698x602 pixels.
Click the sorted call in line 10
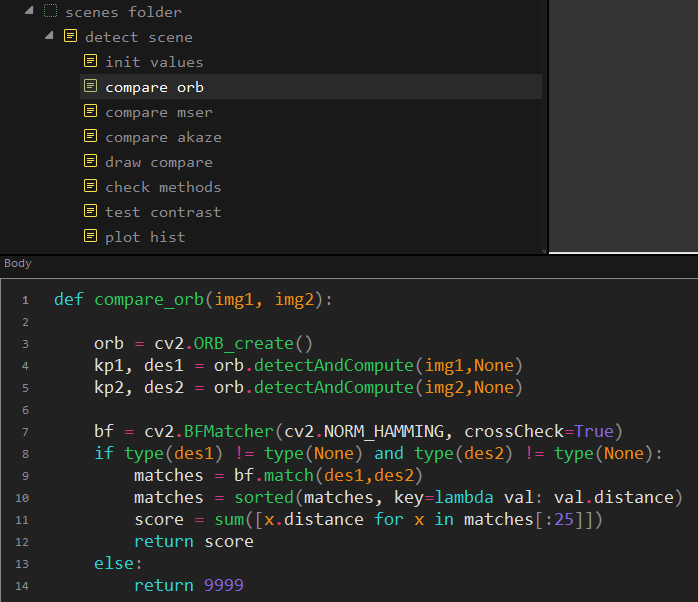[264, 497]
